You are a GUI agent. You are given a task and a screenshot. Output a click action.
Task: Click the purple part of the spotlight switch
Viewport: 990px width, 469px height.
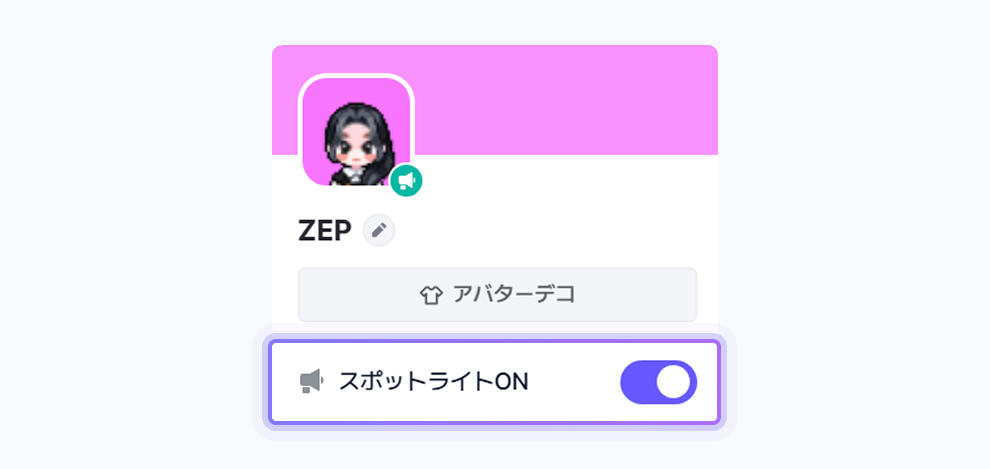point(638,382)
